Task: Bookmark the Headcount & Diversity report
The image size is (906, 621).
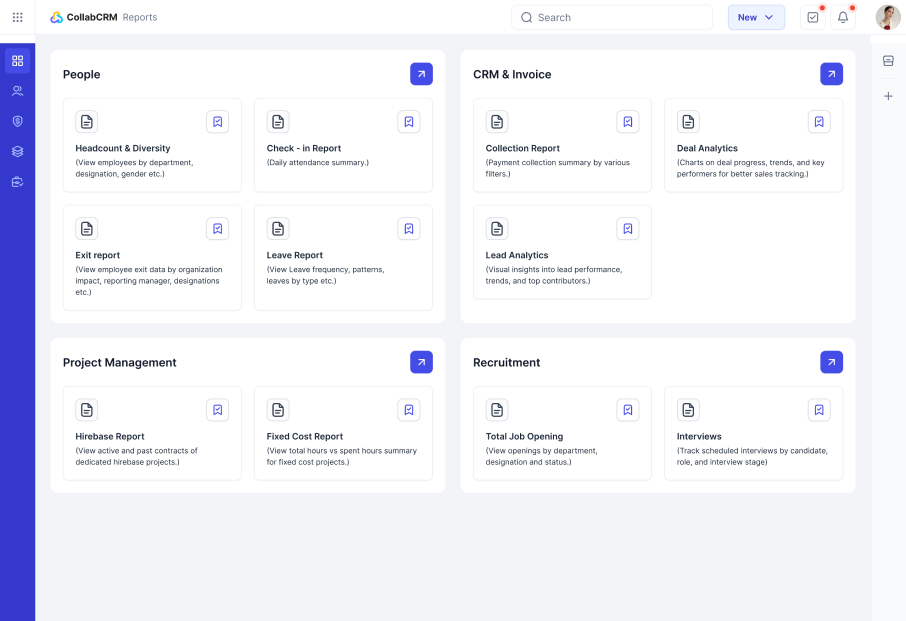Action: (218, 122)
